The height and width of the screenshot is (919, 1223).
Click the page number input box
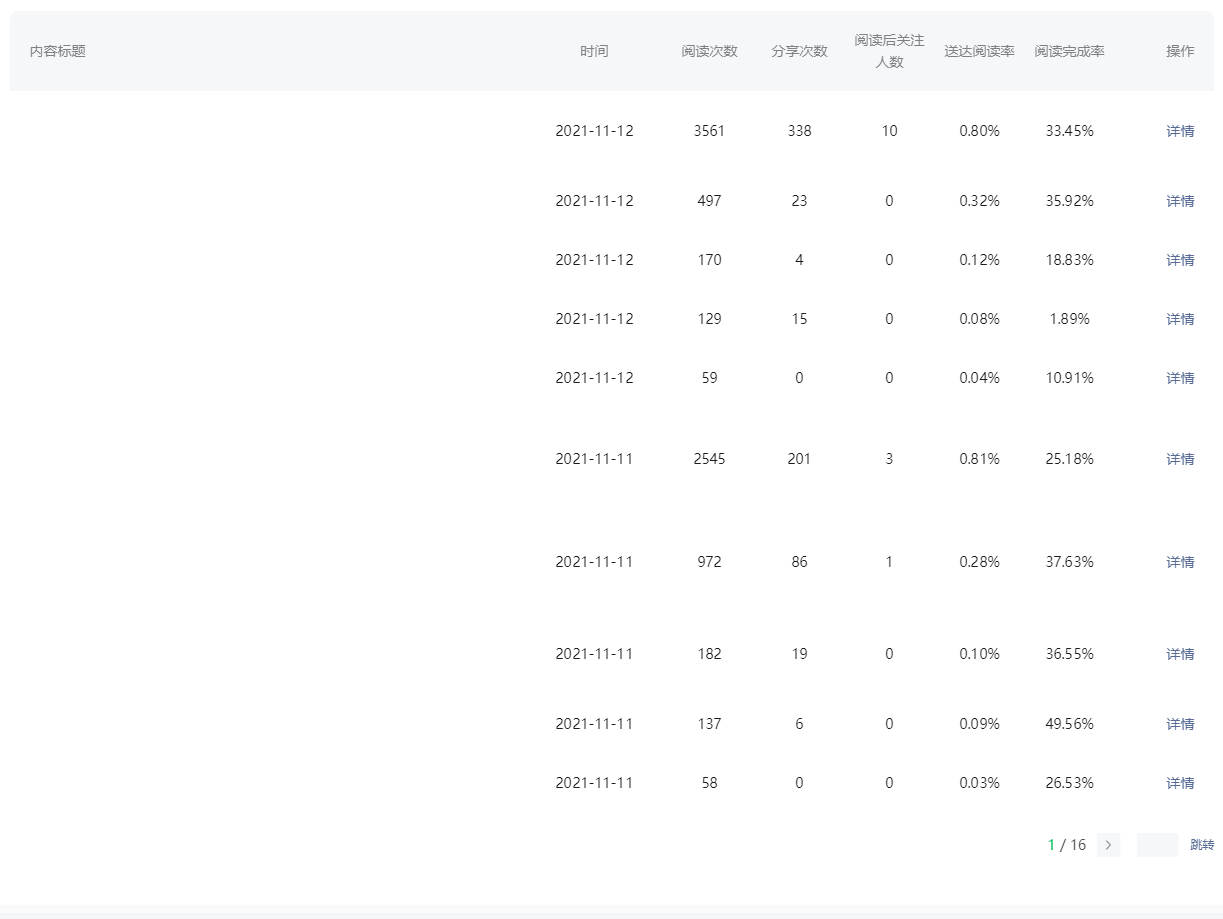[1157, 845]
